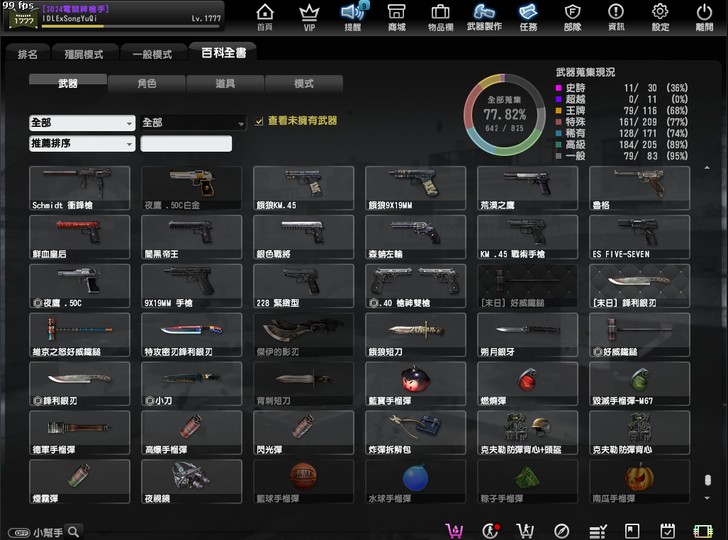Open the 任務 missions icon

point(528,17)
